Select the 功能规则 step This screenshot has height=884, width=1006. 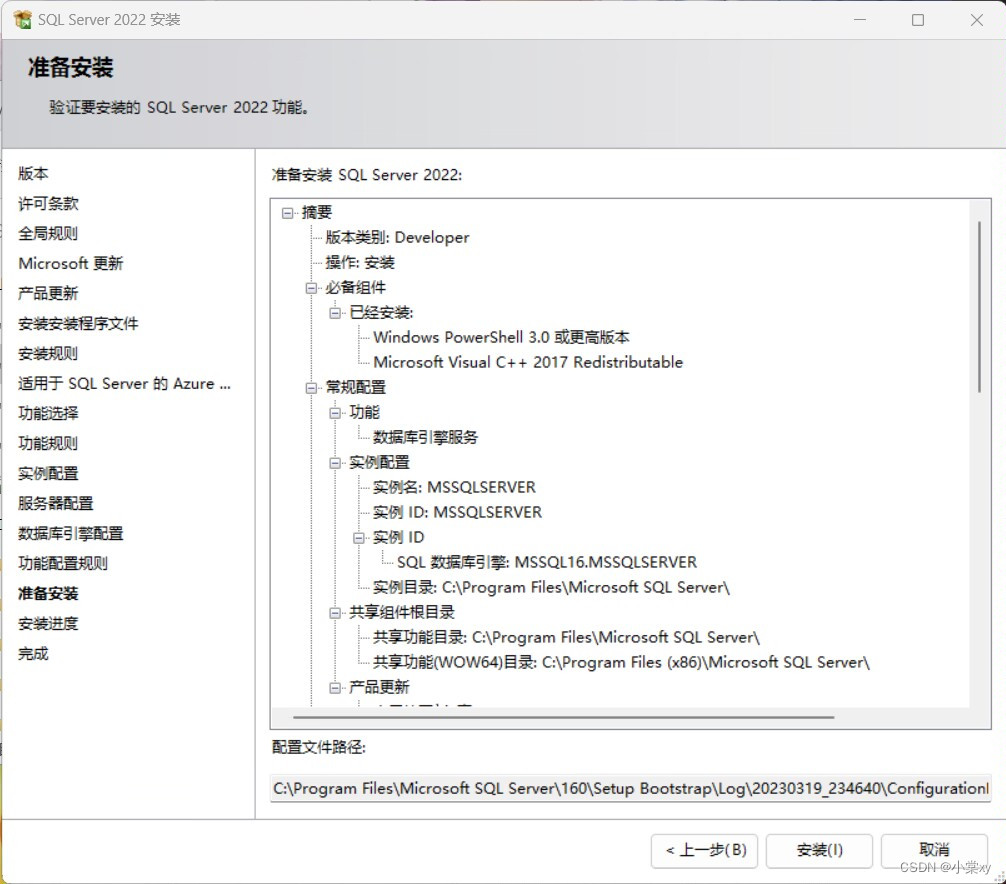48,444
